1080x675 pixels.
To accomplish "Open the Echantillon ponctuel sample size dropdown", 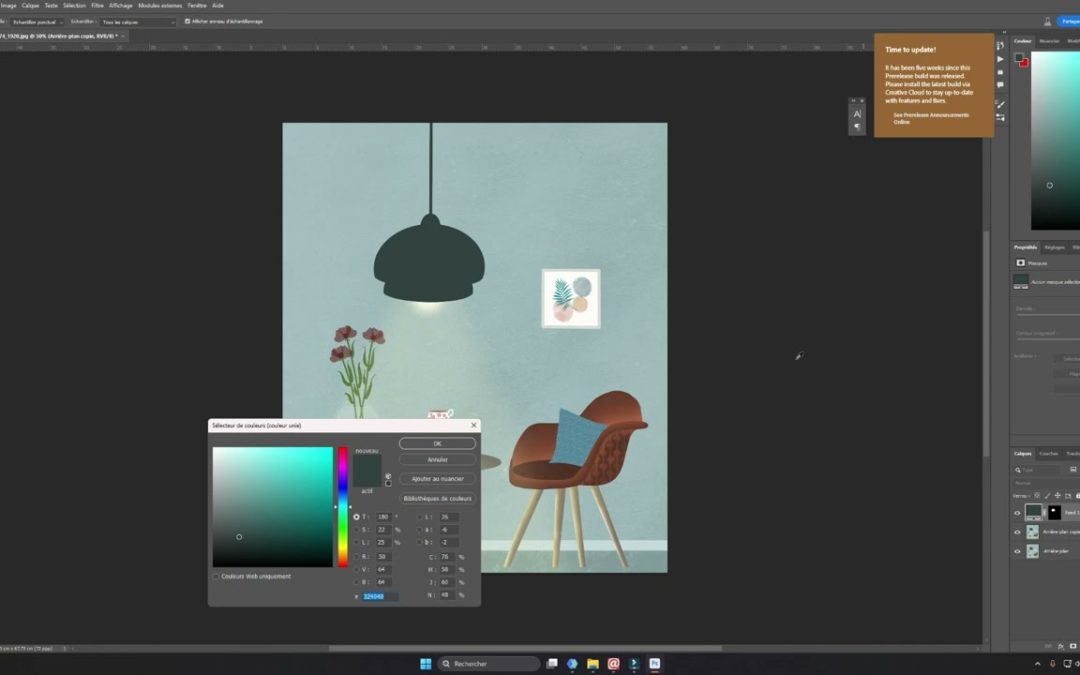I will point(37,22).
